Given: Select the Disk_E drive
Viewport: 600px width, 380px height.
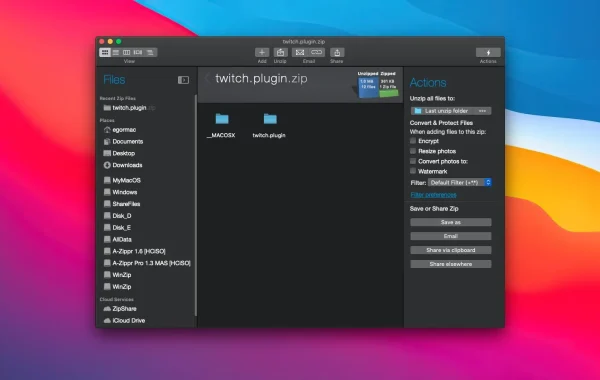Looking at the screenshot, I should 117,228.
